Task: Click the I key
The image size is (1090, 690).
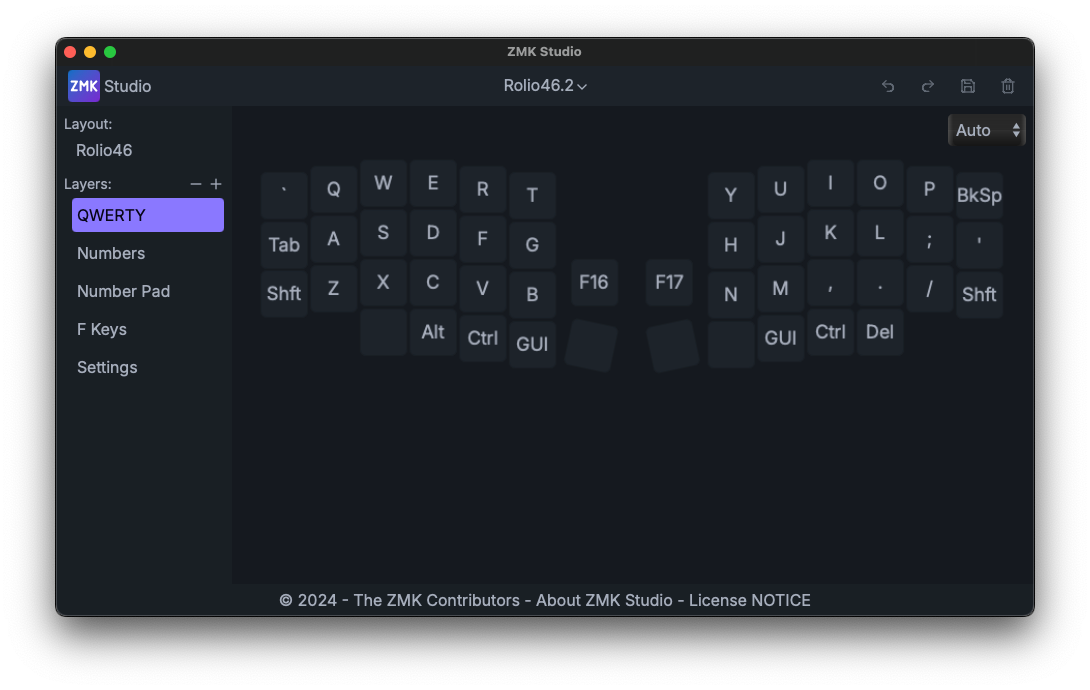Action: (x=830, y=183)
